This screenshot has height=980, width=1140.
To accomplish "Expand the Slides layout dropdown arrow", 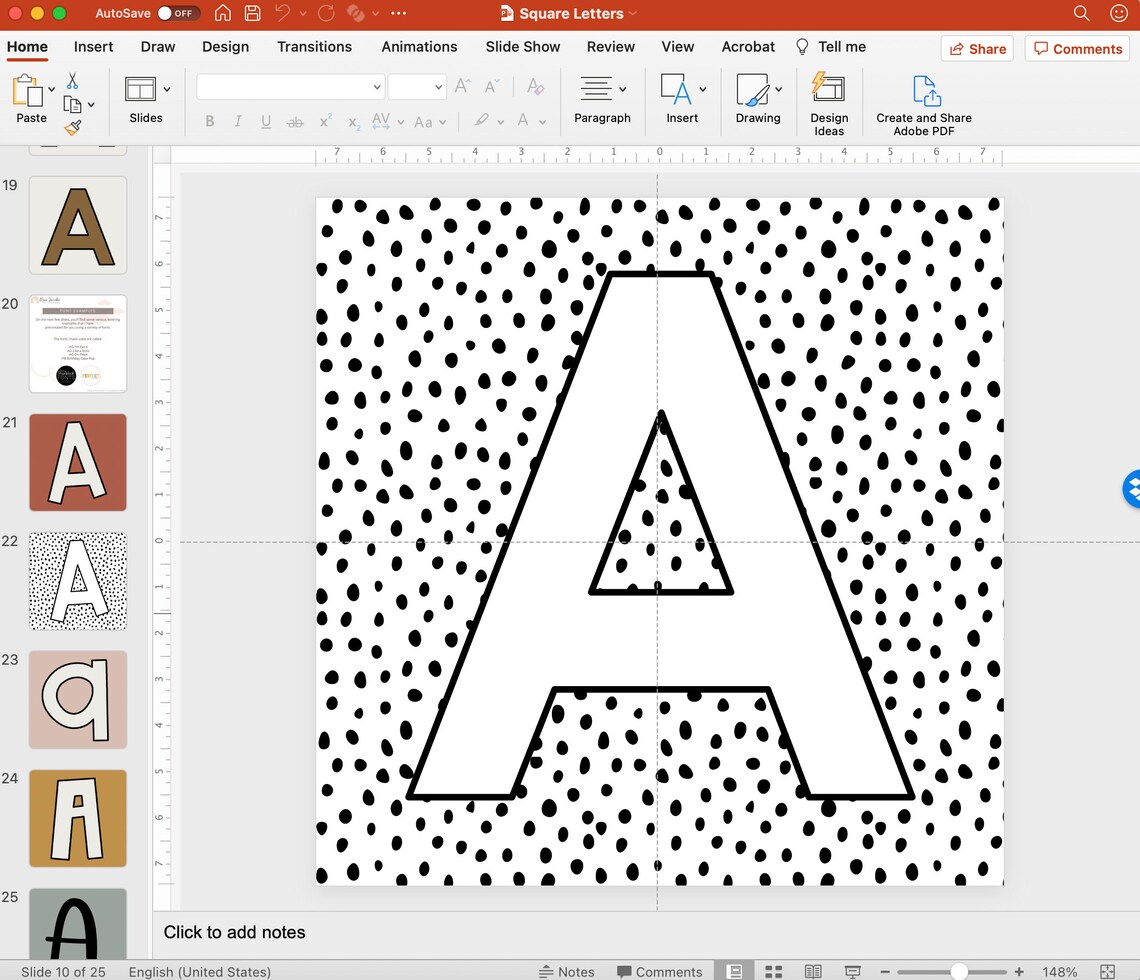I will coord(166,89).
